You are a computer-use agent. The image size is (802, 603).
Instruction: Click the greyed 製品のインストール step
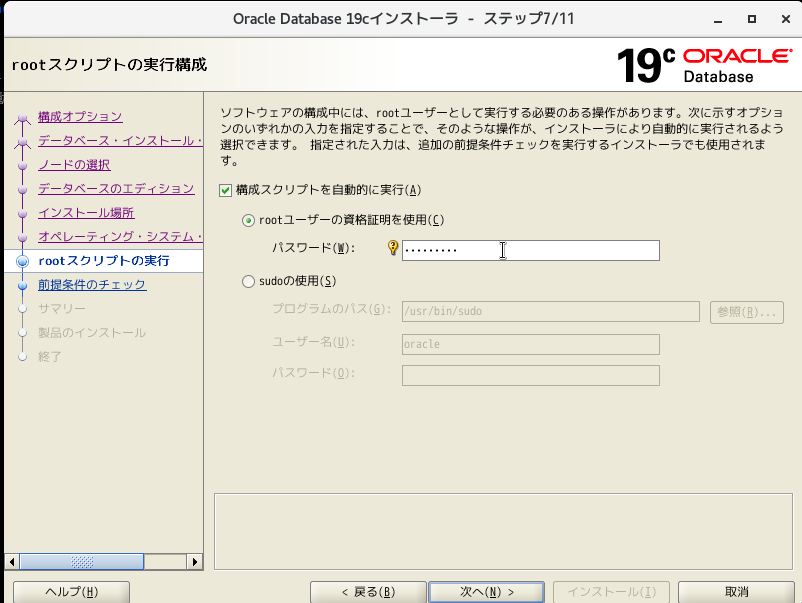click(x=92, y=332)
